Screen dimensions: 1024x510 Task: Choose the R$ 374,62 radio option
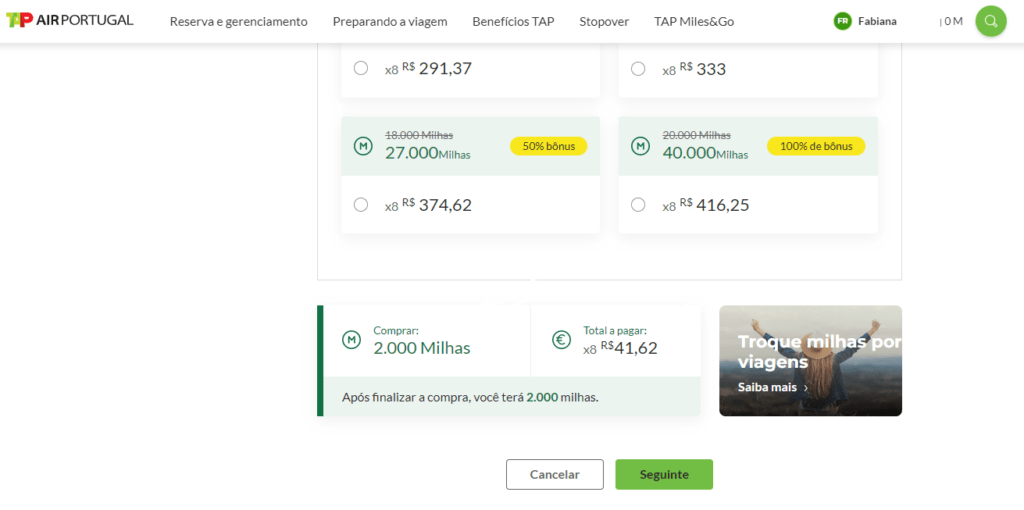(361, 205)
